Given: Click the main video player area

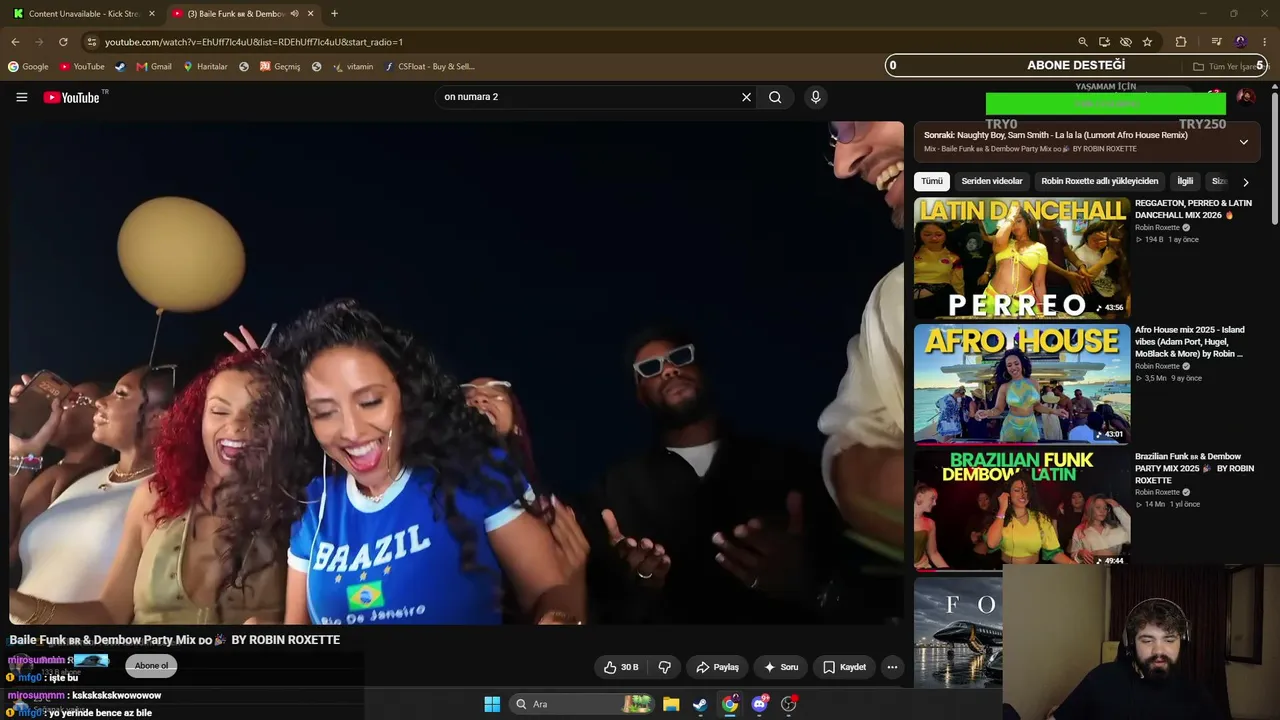Looking at the screenshot, I should [x=456, y=373].
